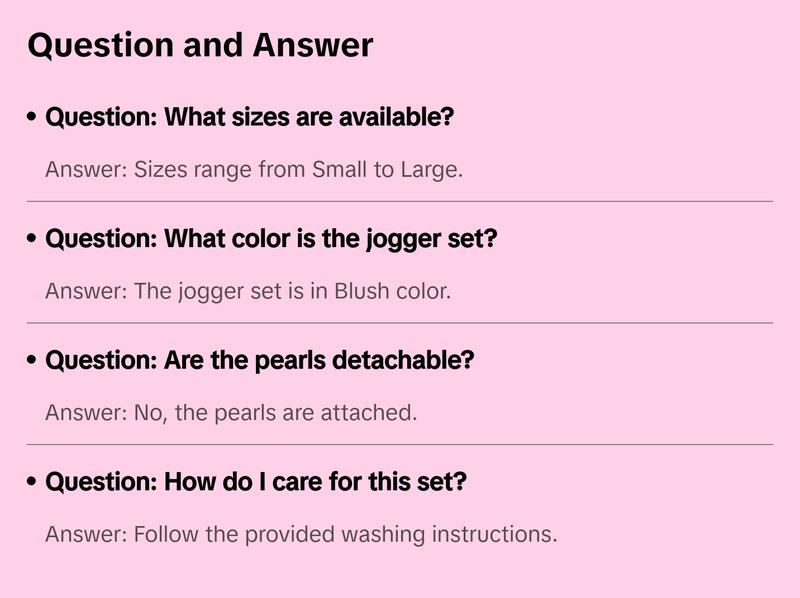The width and height of the screenshot is (800, 598).
Task: Click the divider line below the sizes answer
Action: click(x=400, y=201)
